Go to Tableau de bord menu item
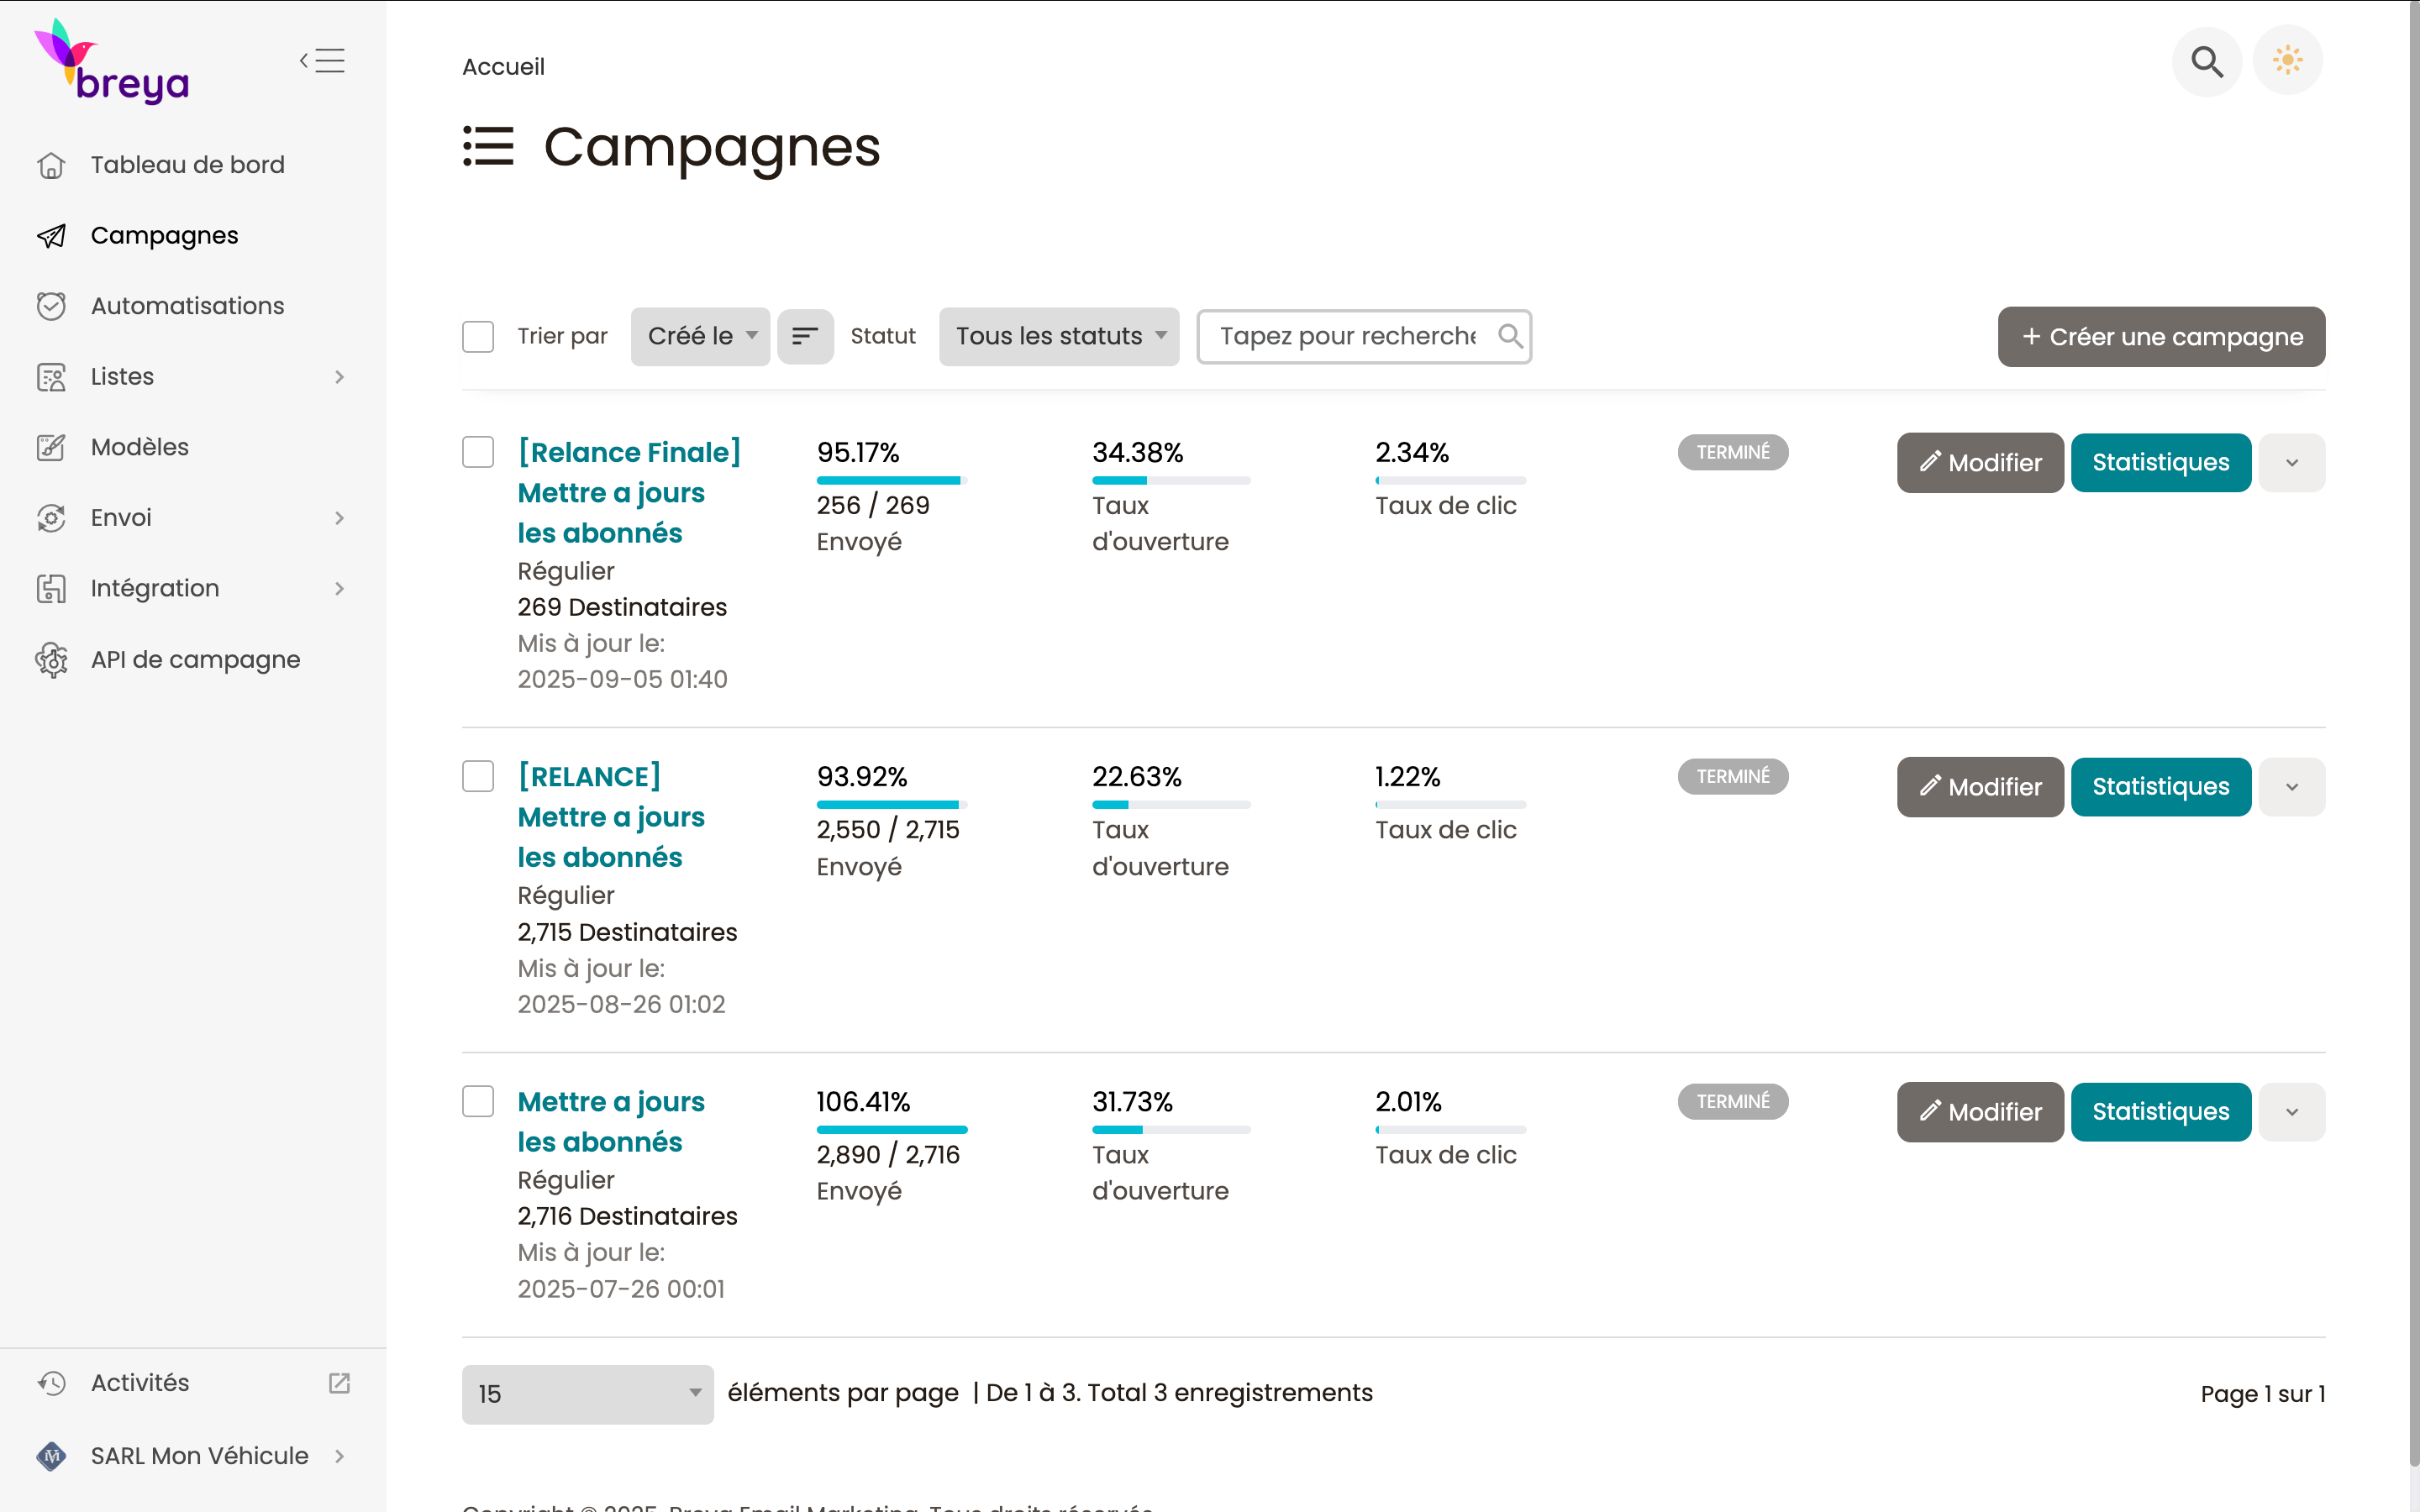This screenshot has height=1512, width=2420. (x=187, y=165)
